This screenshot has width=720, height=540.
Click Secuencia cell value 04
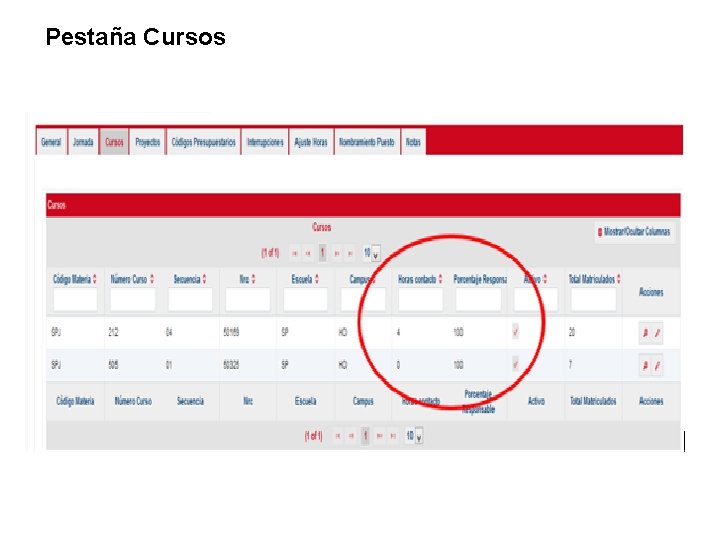[169, 332]
